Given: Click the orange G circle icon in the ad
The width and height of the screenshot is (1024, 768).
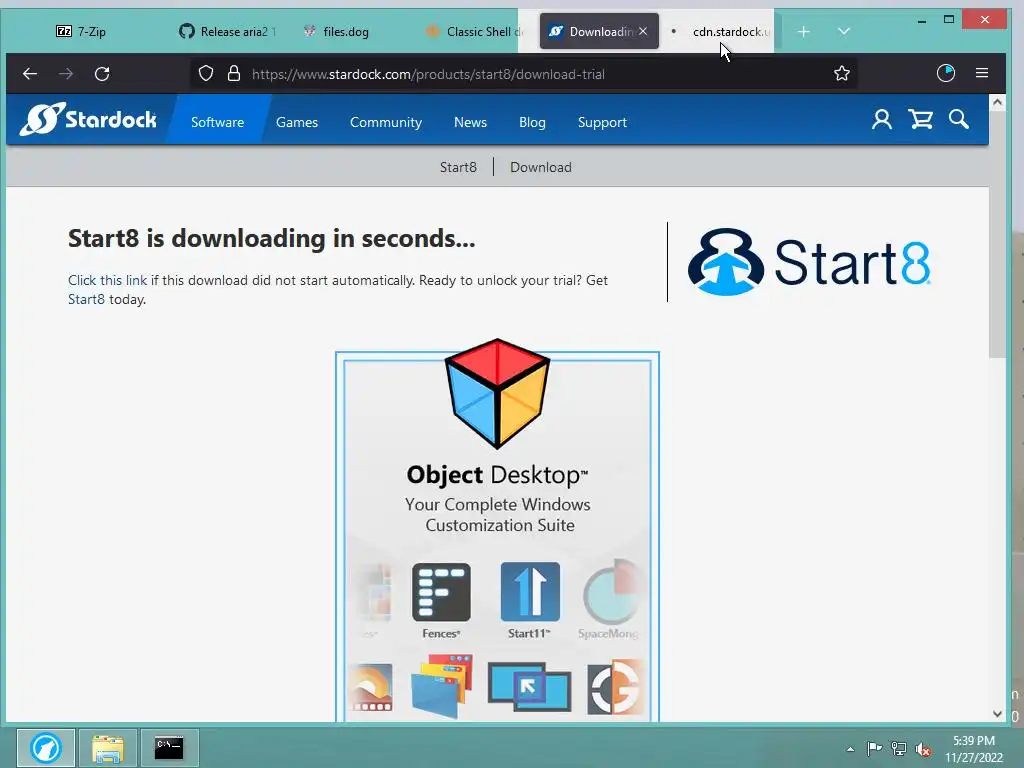Looking at the screenshot, I should pyautogui.click(x=614, y=688).
